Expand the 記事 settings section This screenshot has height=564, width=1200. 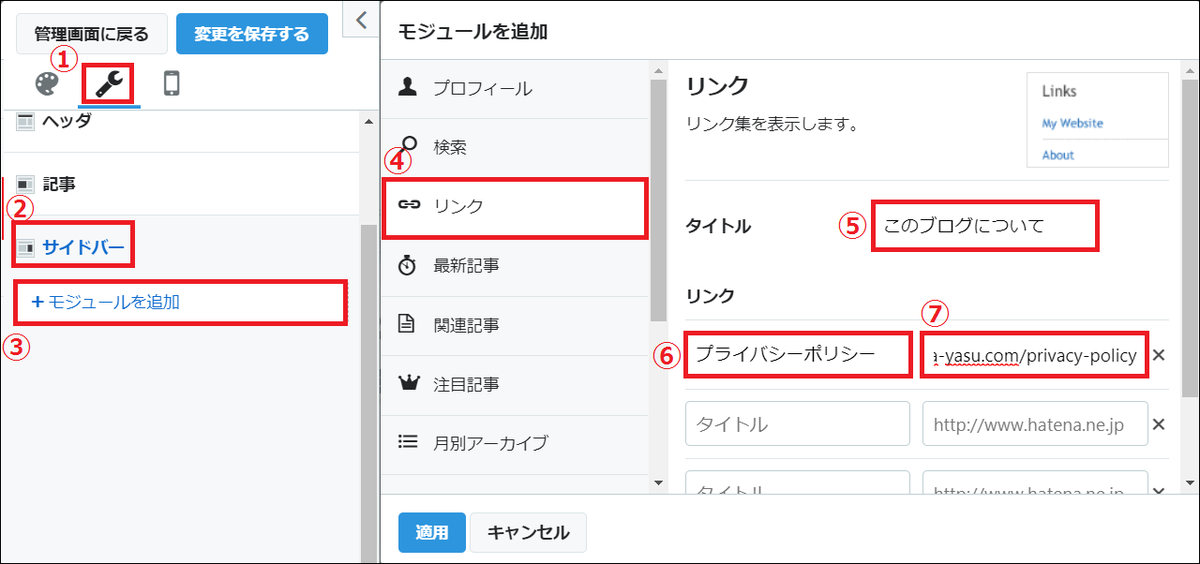180,184
